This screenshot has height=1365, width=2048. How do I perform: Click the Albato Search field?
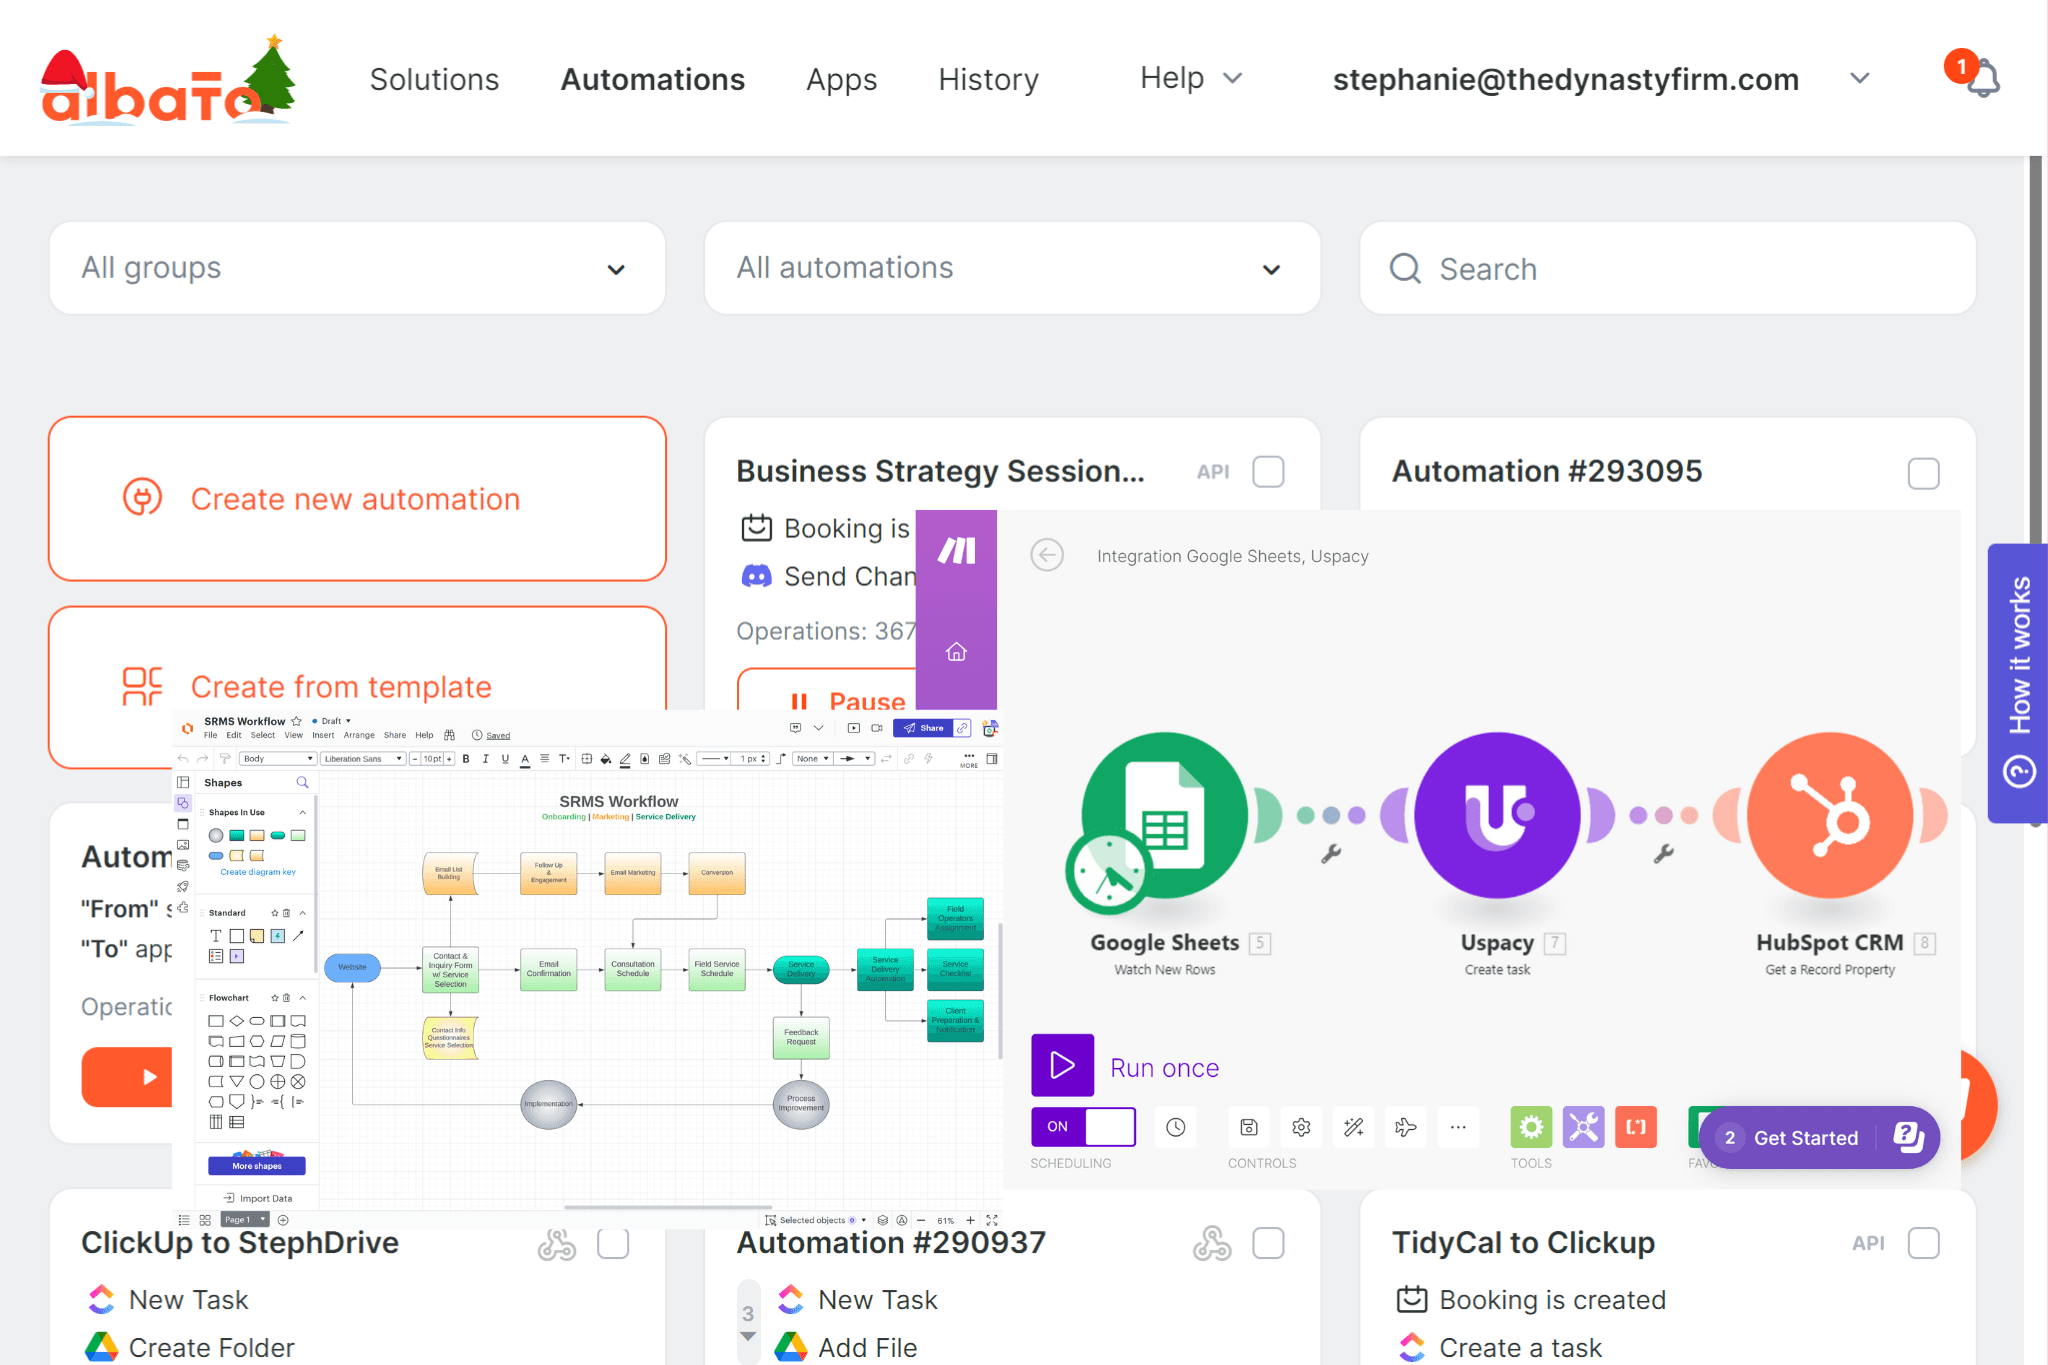coord(1667,268)
